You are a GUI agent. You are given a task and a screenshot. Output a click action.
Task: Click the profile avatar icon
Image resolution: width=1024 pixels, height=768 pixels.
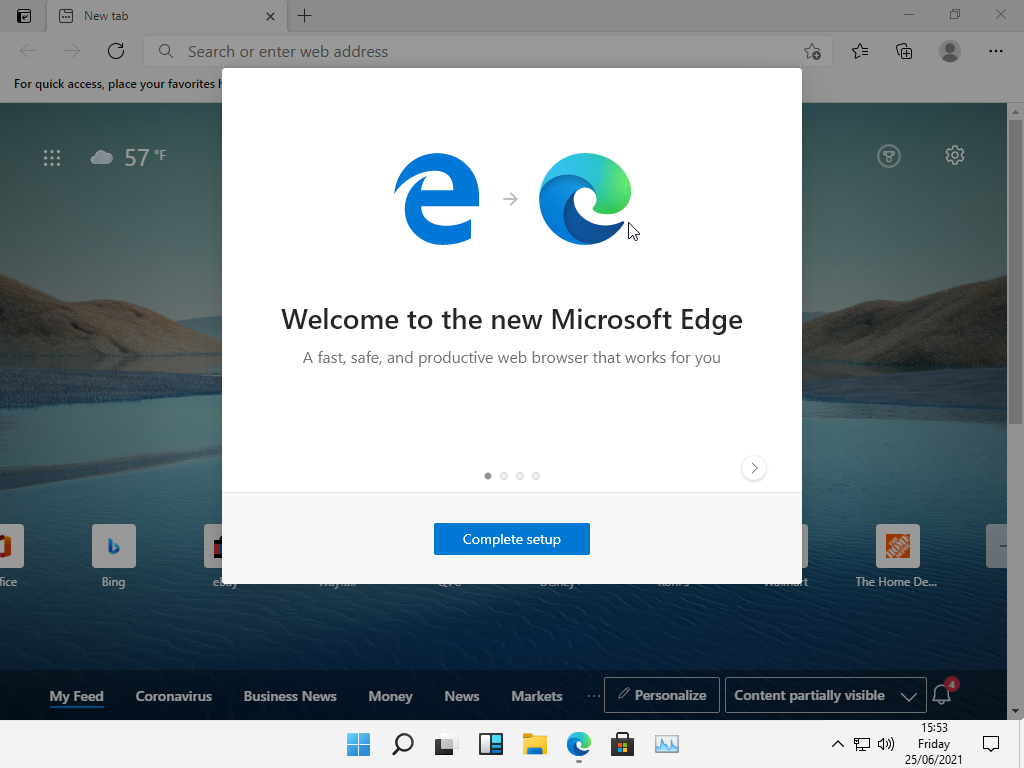[x=950, y=51]
